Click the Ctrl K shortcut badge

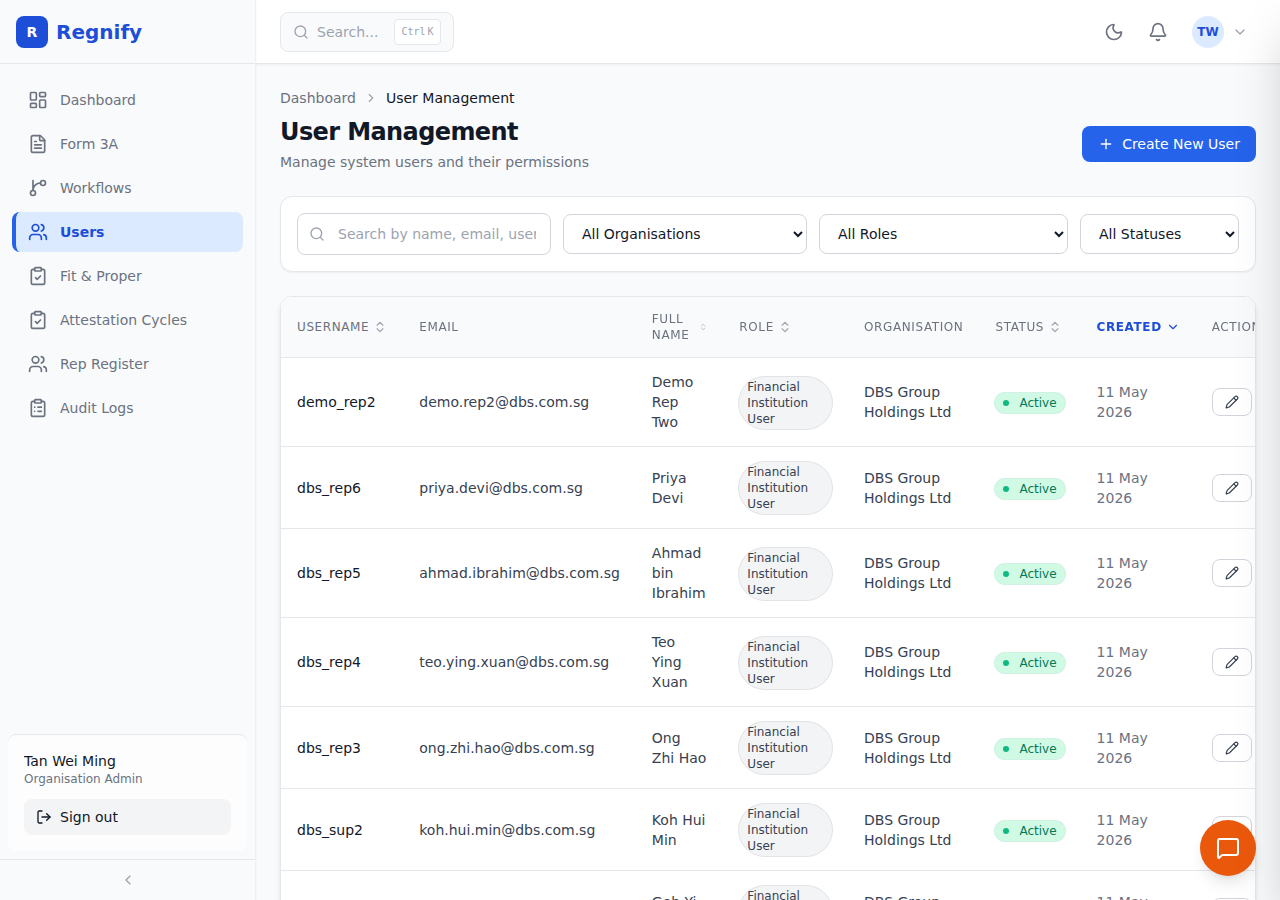[x=417, y=32]
